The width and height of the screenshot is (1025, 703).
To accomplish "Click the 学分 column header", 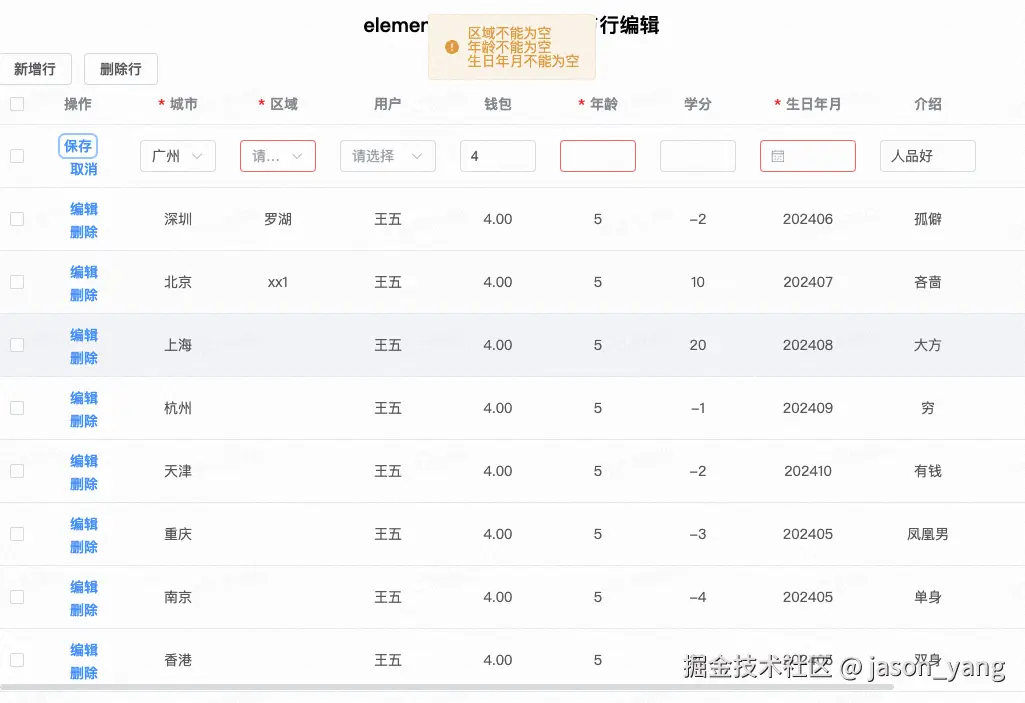I will 697,104.
